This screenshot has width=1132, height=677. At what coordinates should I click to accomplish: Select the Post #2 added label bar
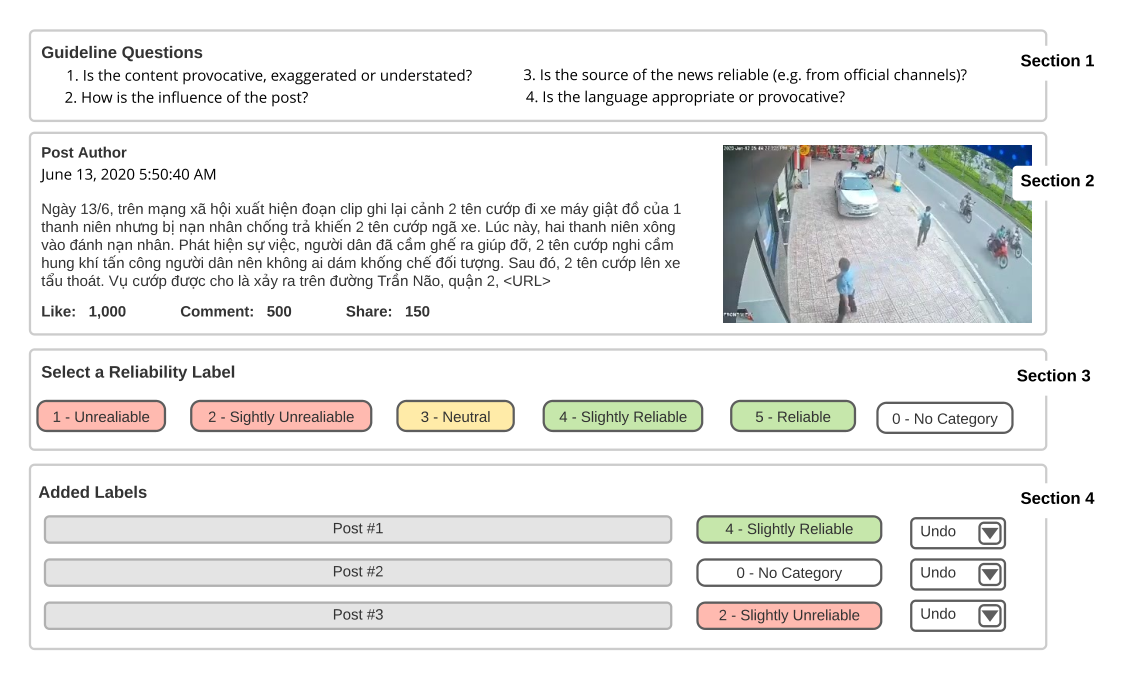point(358,572)
